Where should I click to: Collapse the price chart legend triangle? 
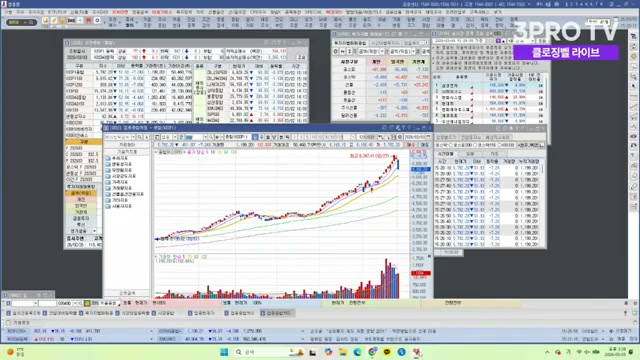156,152
